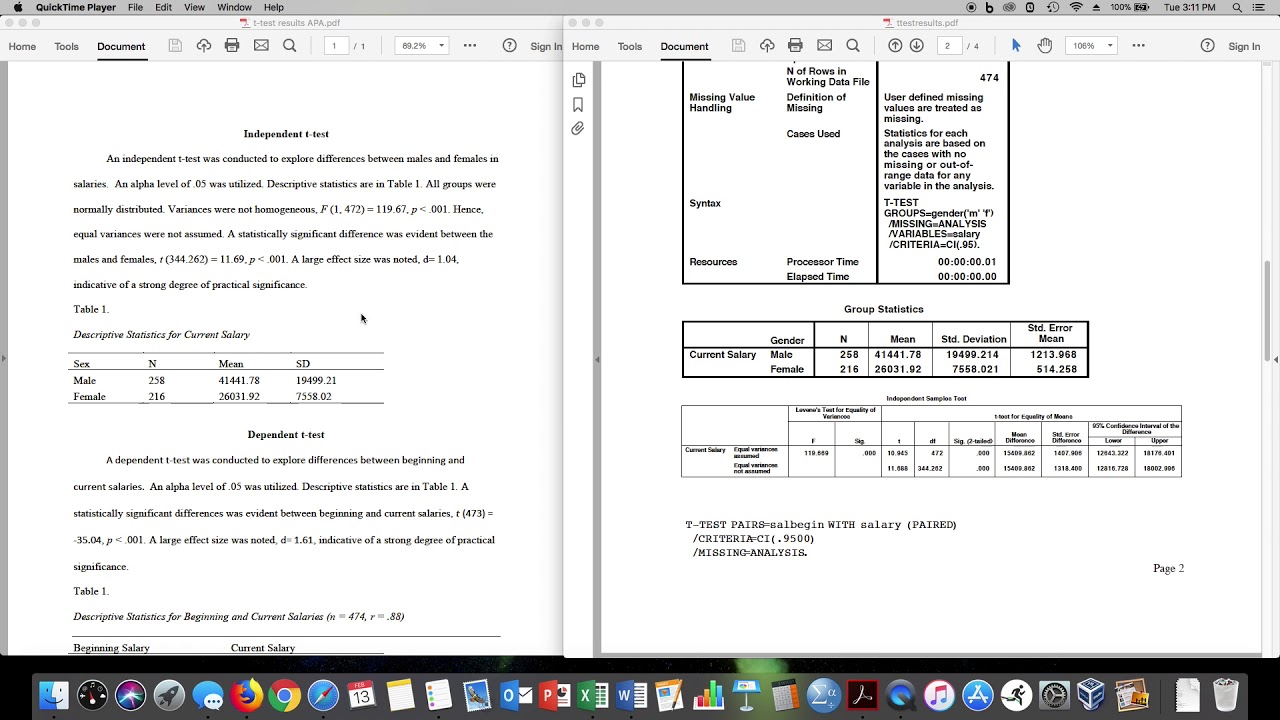Open Finder from the Dock
The width and height of the screenshot is (1280, 720).
click(x=54, y=695)
